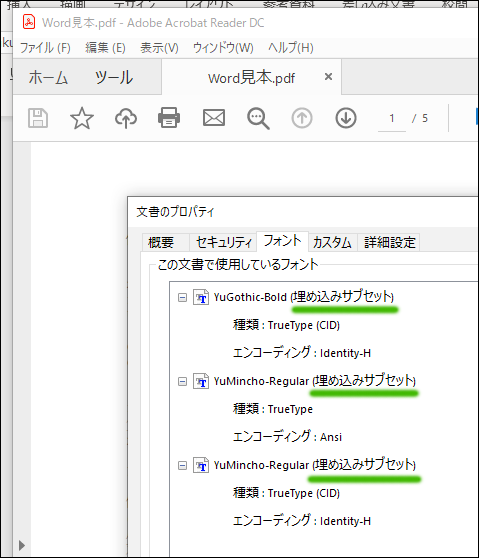The image size is (479, 558).
Task: Open the 表示(V) menu
Action: (159, 47)
